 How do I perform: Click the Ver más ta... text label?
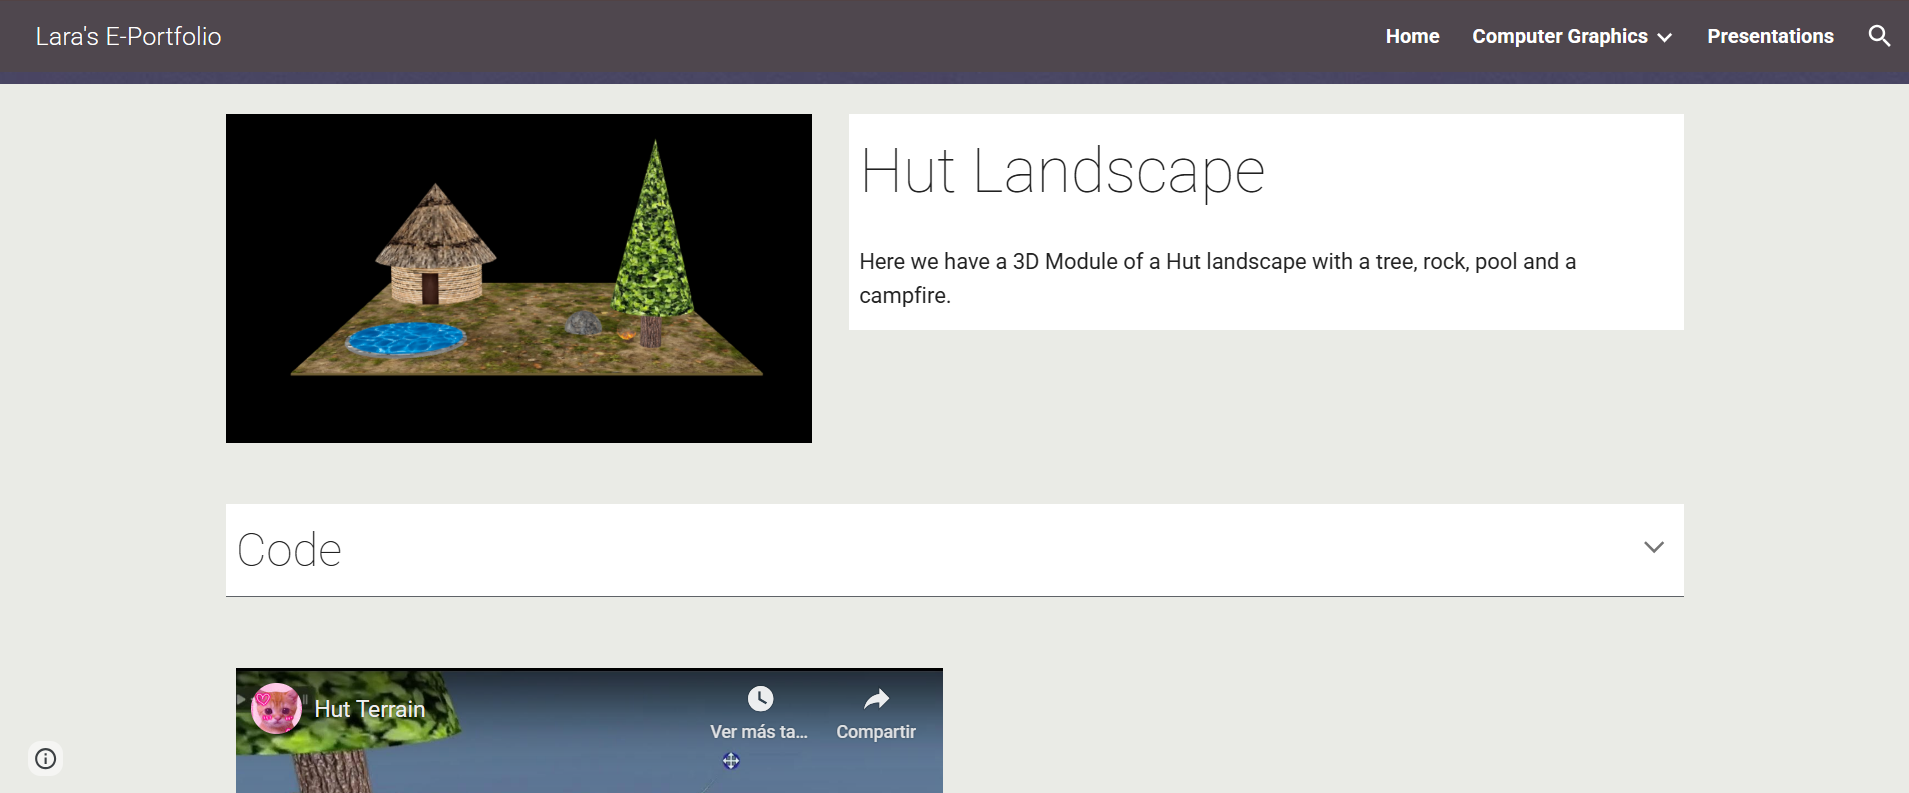coord(758,732)
